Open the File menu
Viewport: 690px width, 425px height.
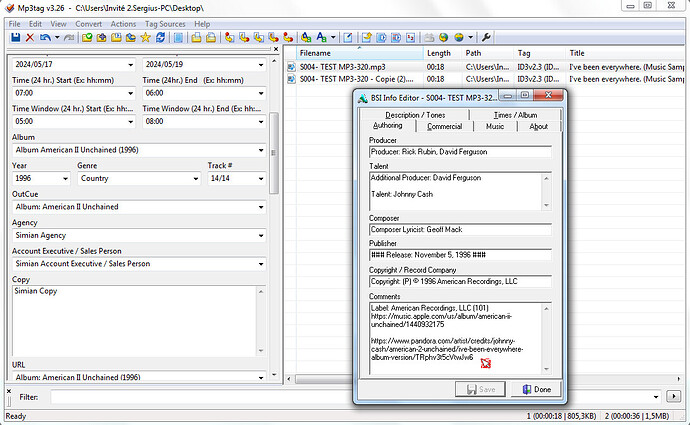[15, 24]
